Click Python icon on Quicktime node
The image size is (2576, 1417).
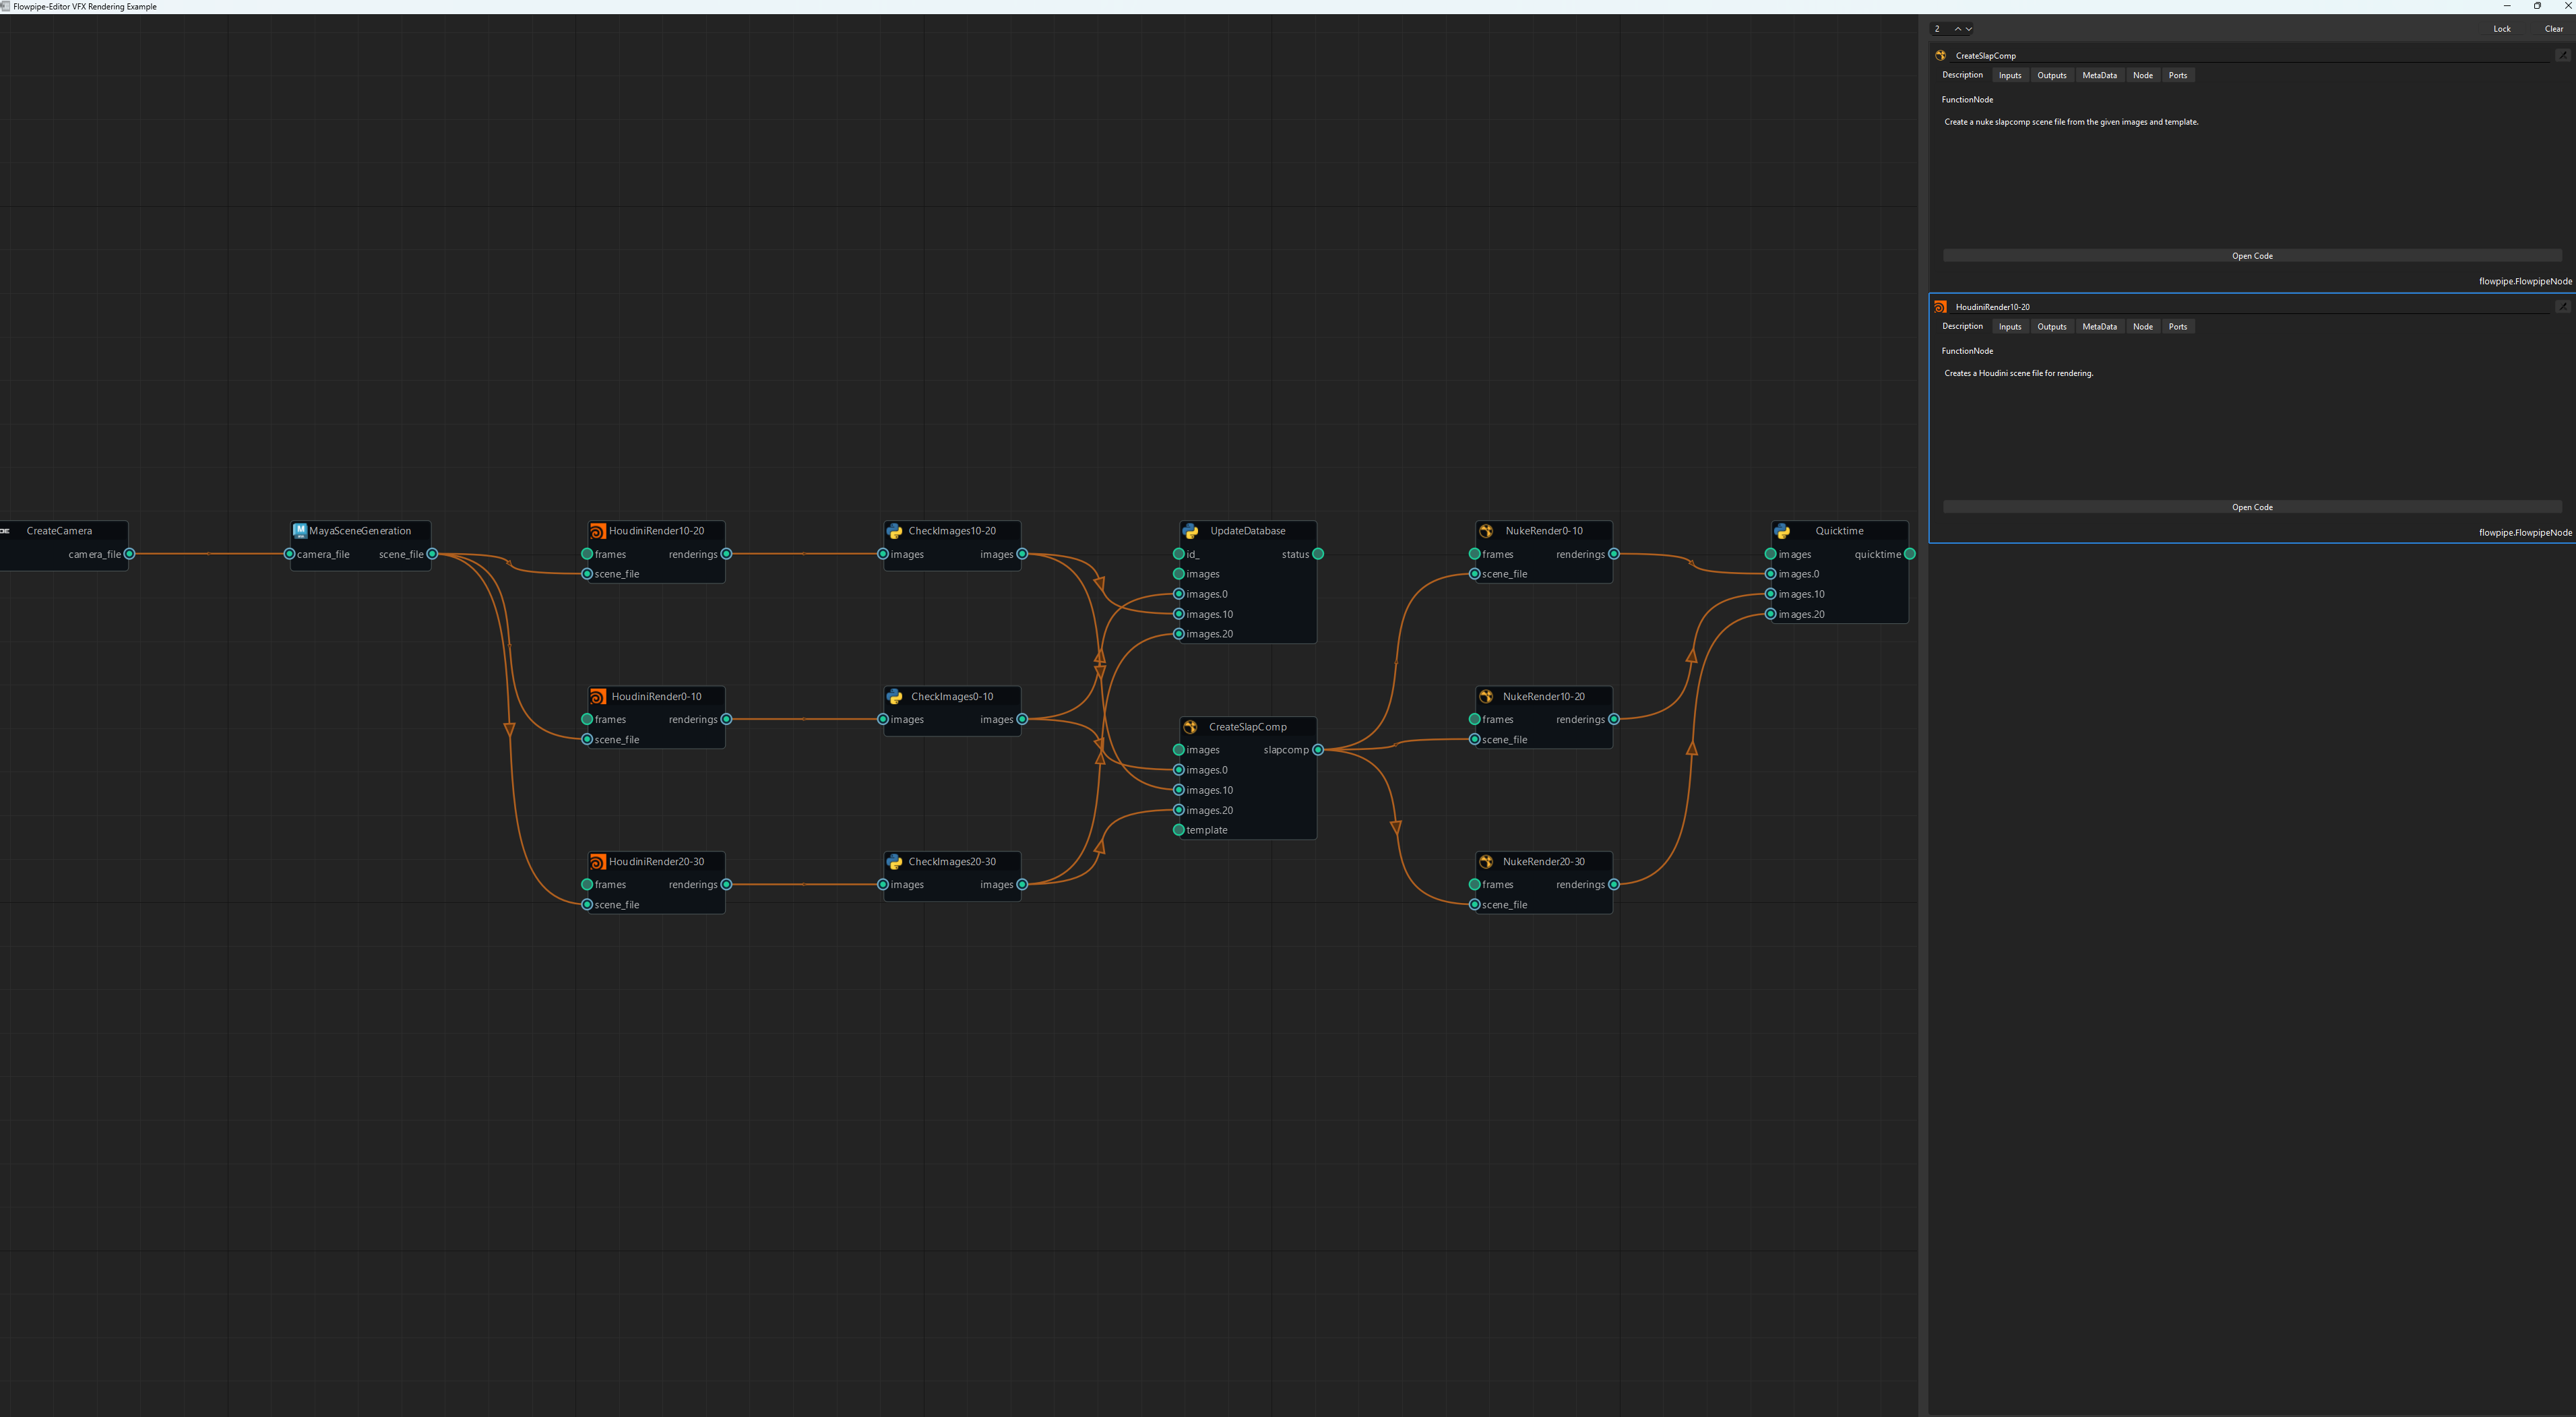(1782, 531)
